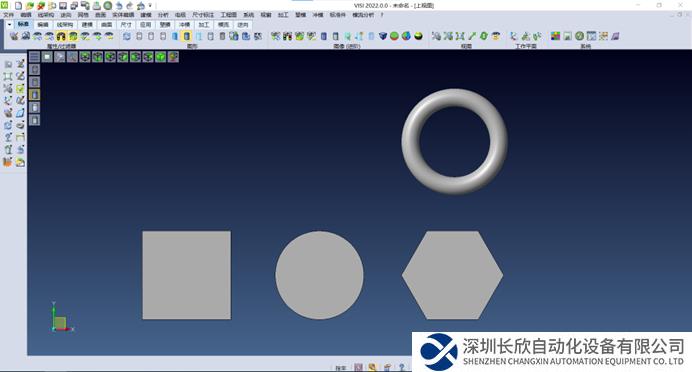Click the hamburger lines icon at viewport corner

[34, 56]
